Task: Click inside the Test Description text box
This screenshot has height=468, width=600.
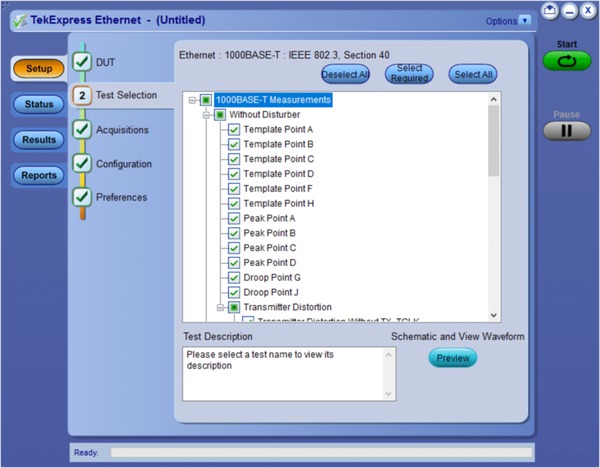Action: (279, 373)
